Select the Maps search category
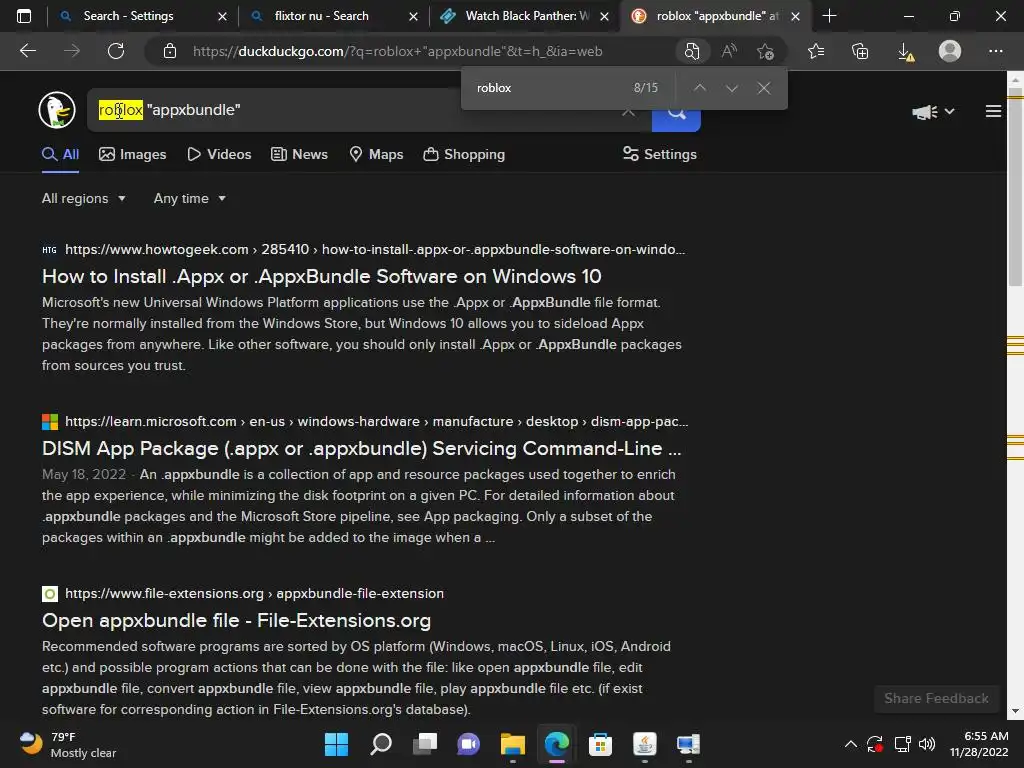The image size is (1024, 768). tap(376, 154)
